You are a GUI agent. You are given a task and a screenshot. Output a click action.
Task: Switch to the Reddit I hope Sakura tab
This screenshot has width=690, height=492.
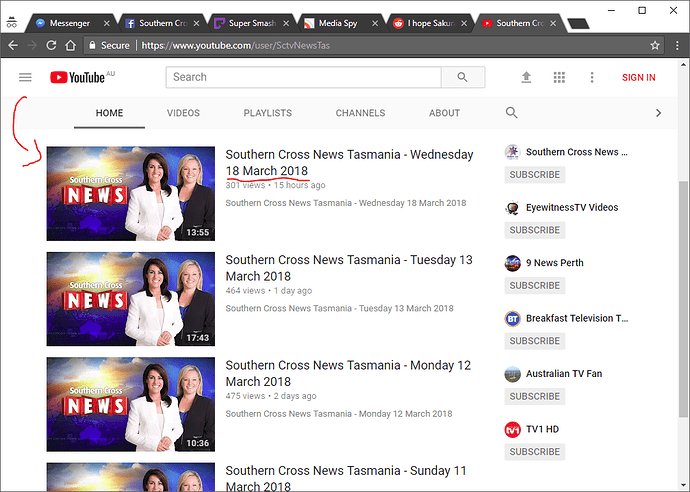(430, 23)
